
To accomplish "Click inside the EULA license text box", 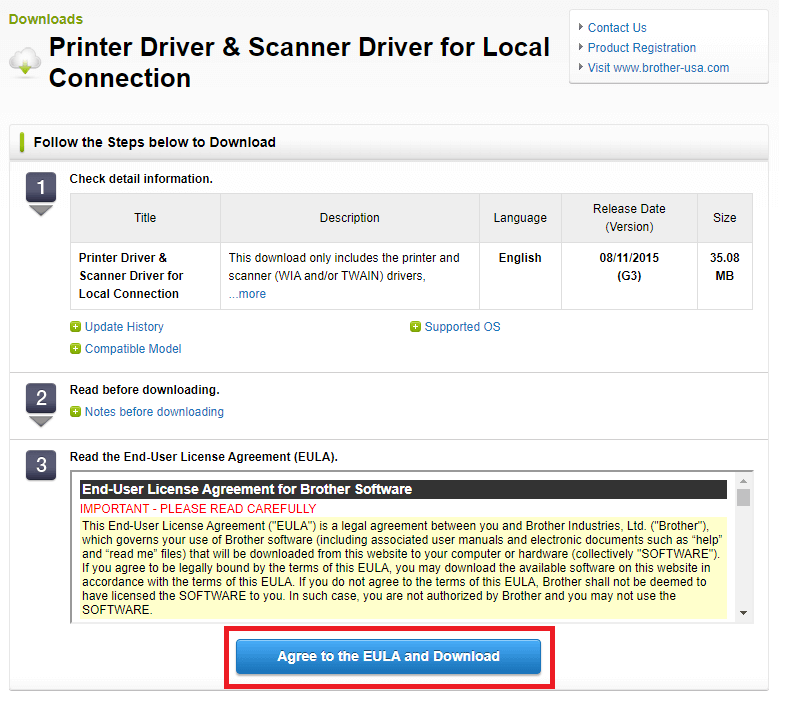I will [400, 560].
